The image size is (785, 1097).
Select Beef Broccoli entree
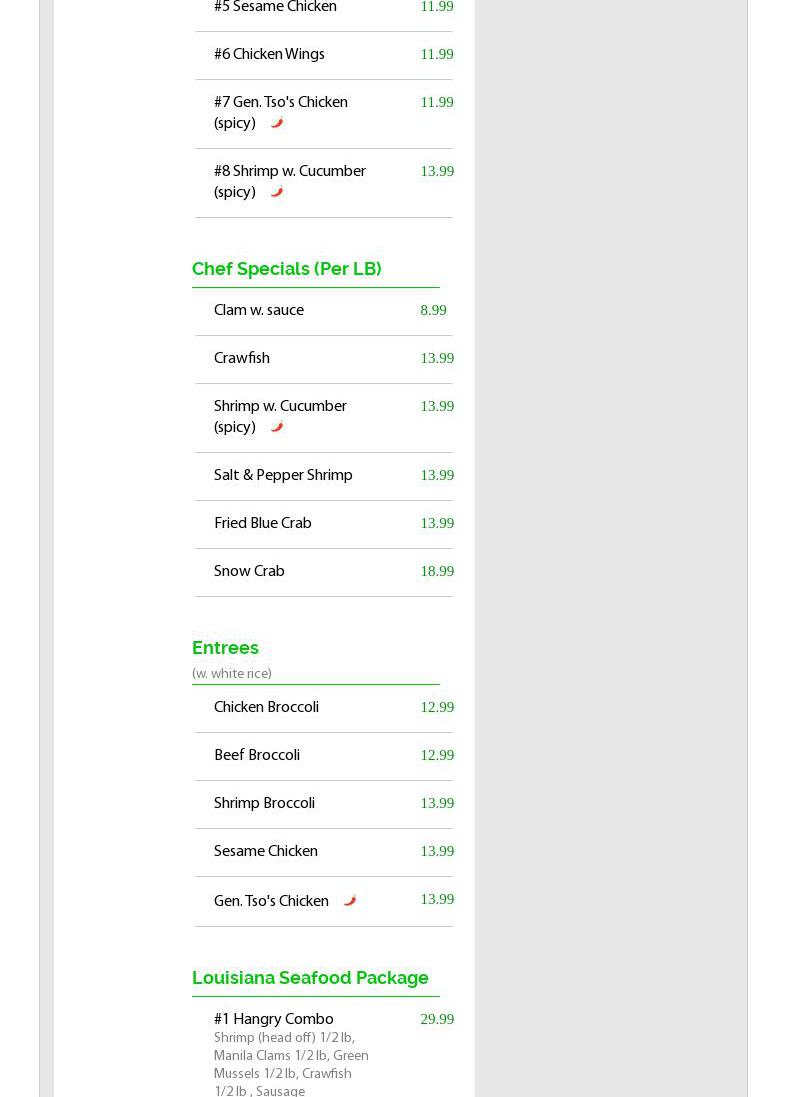(x=324, y=757)
